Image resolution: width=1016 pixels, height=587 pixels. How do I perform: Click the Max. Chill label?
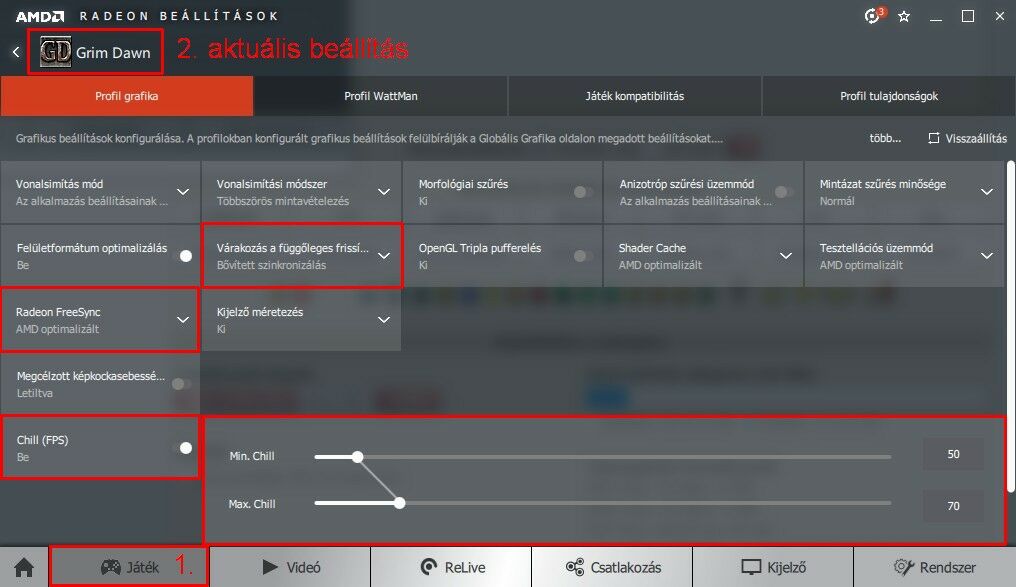pyautogui.click(x=252, y=504)
